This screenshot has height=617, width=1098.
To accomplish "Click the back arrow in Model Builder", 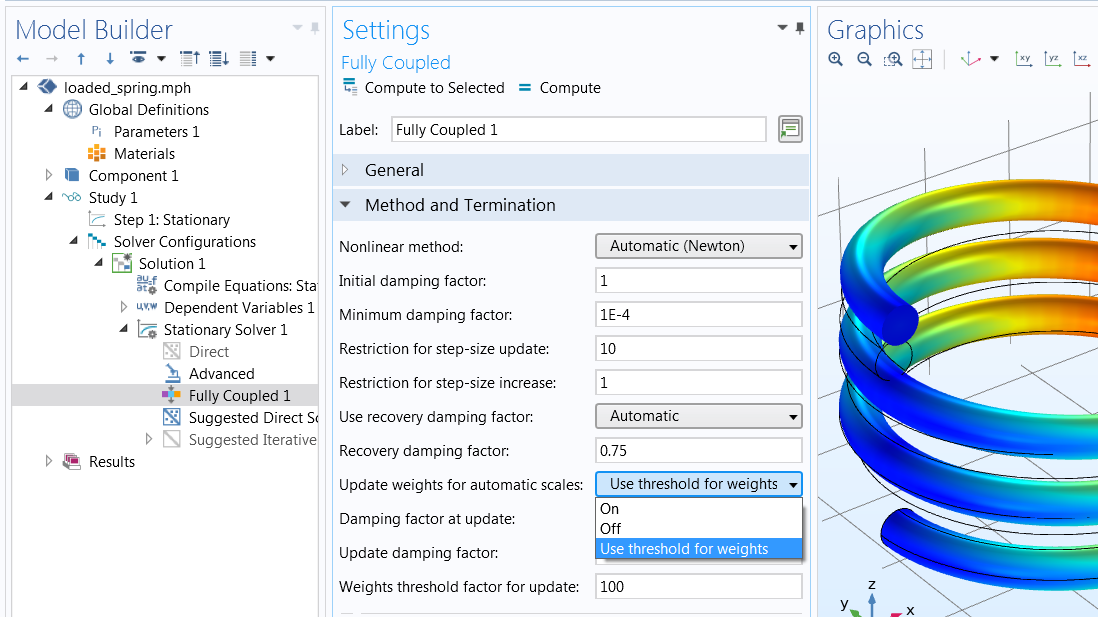I will 24,59.
